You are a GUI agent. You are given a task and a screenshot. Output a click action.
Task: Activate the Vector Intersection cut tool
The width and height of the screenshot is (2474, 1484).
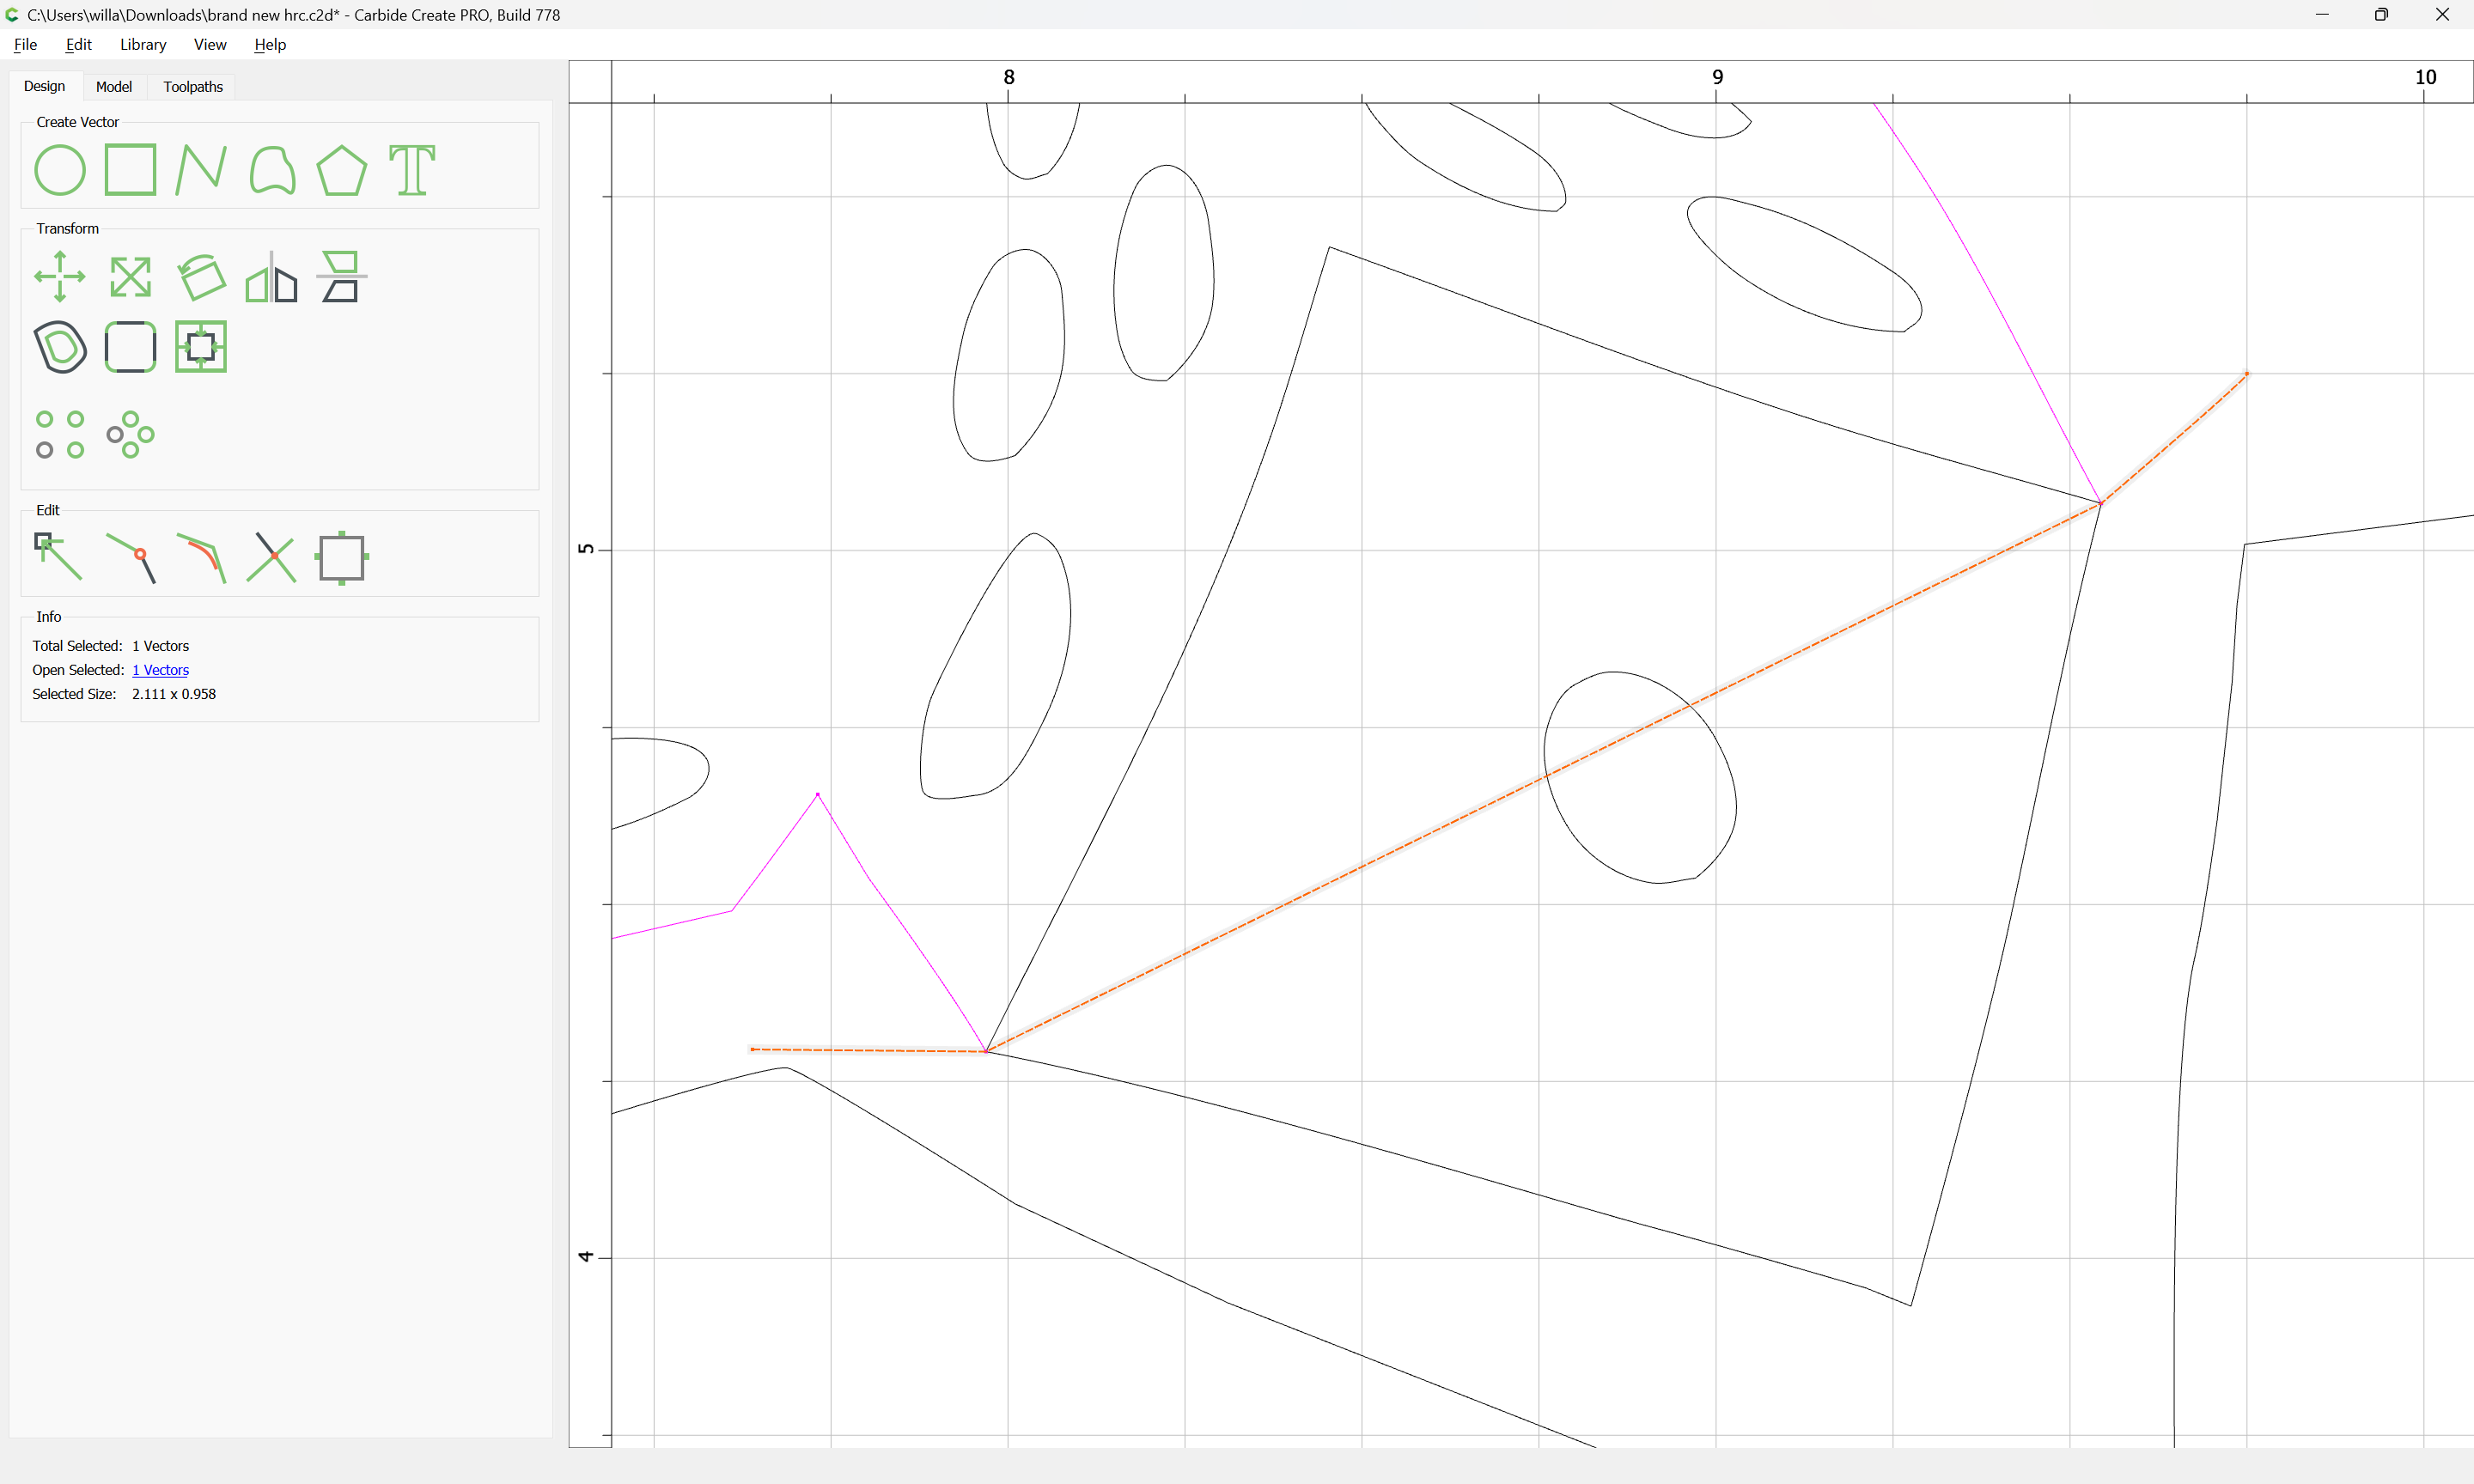coord(271,558)
